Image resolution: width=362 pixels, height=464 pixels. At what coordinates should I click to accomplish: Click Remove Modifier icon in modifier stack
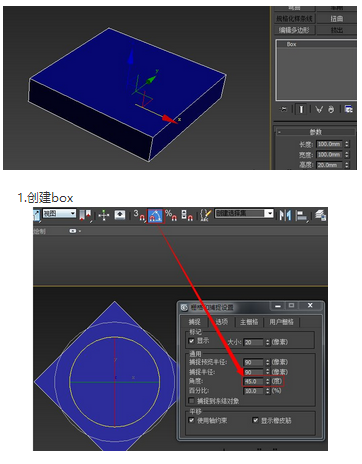pyautogui.click(x=331, y=109)
